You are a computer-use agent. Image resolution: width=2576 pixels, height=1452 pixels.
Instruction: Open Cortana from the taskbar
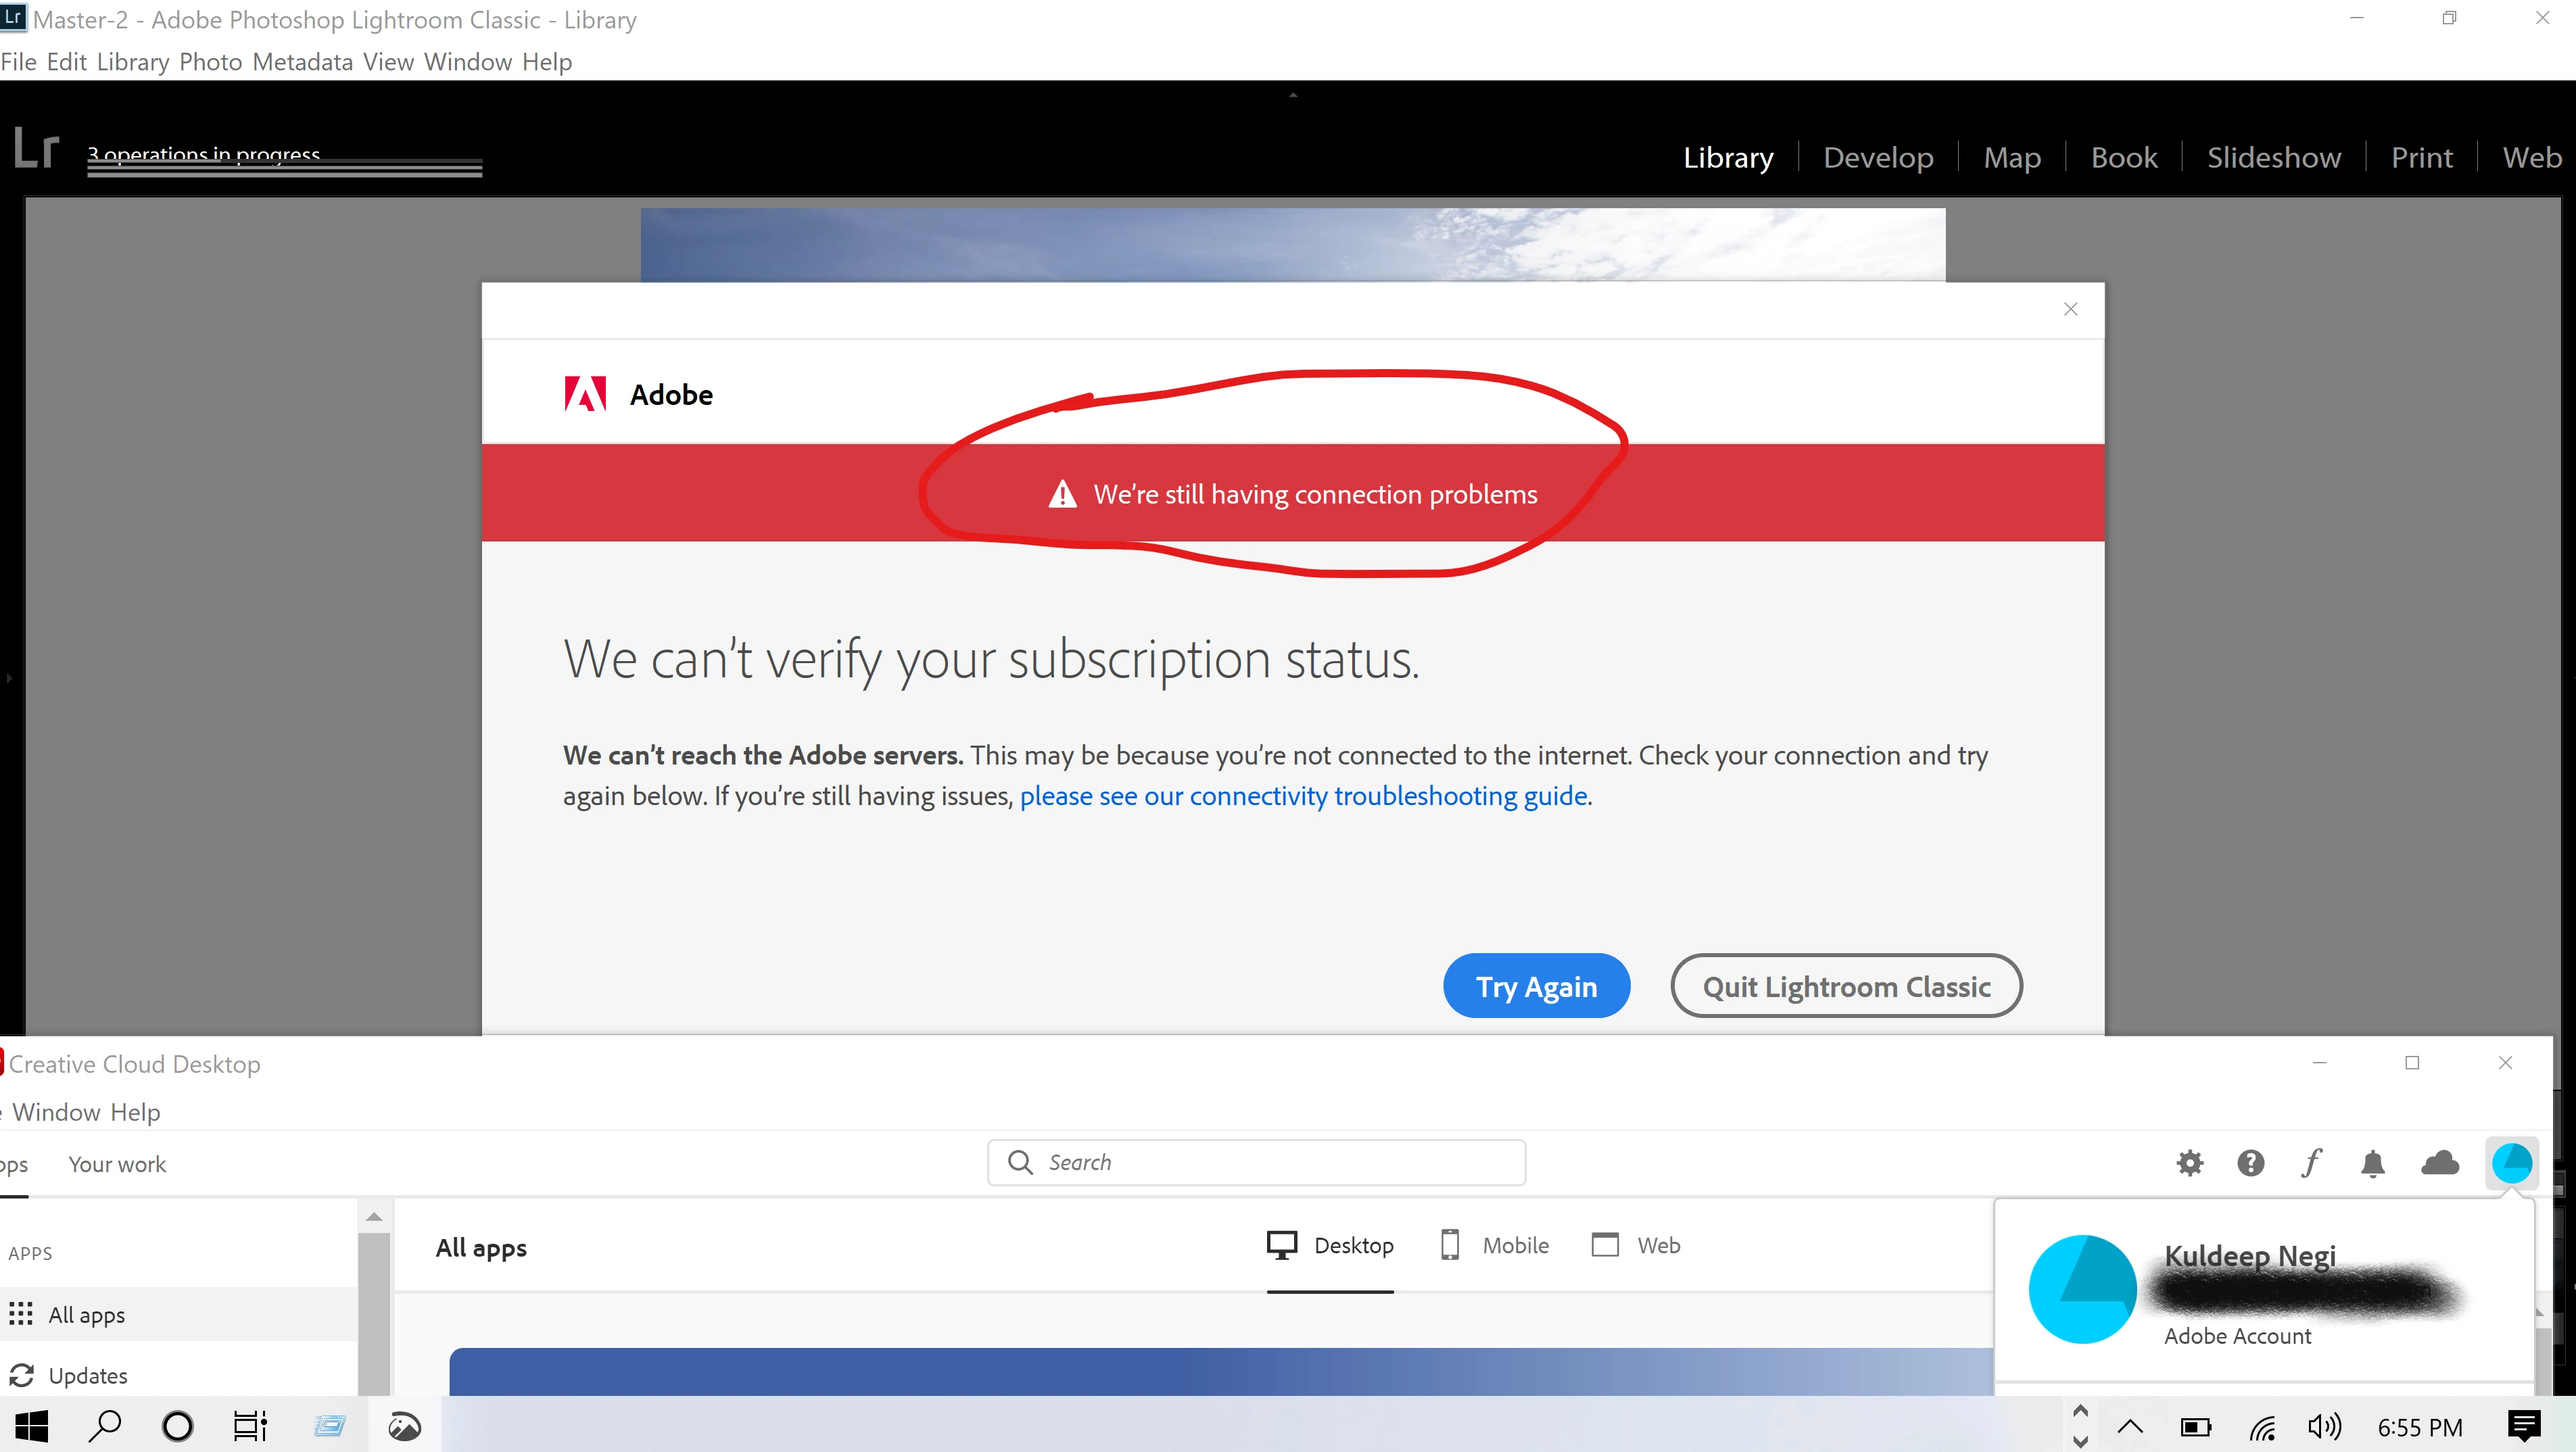click(x=178, y=1426)
